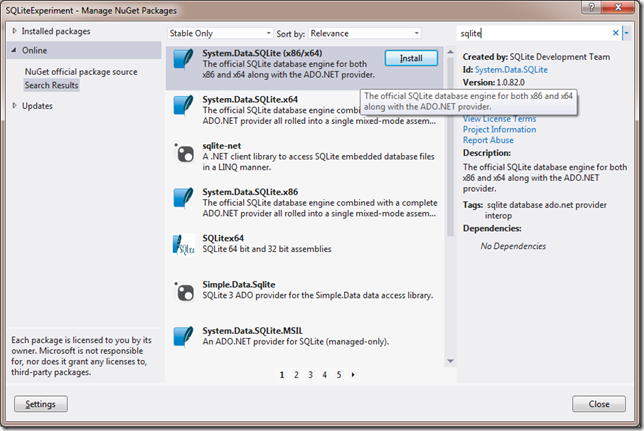The image size is (644, 431).
Task: Select the System.Data.SQLite.MSIL package title
Action: point(253,331)
